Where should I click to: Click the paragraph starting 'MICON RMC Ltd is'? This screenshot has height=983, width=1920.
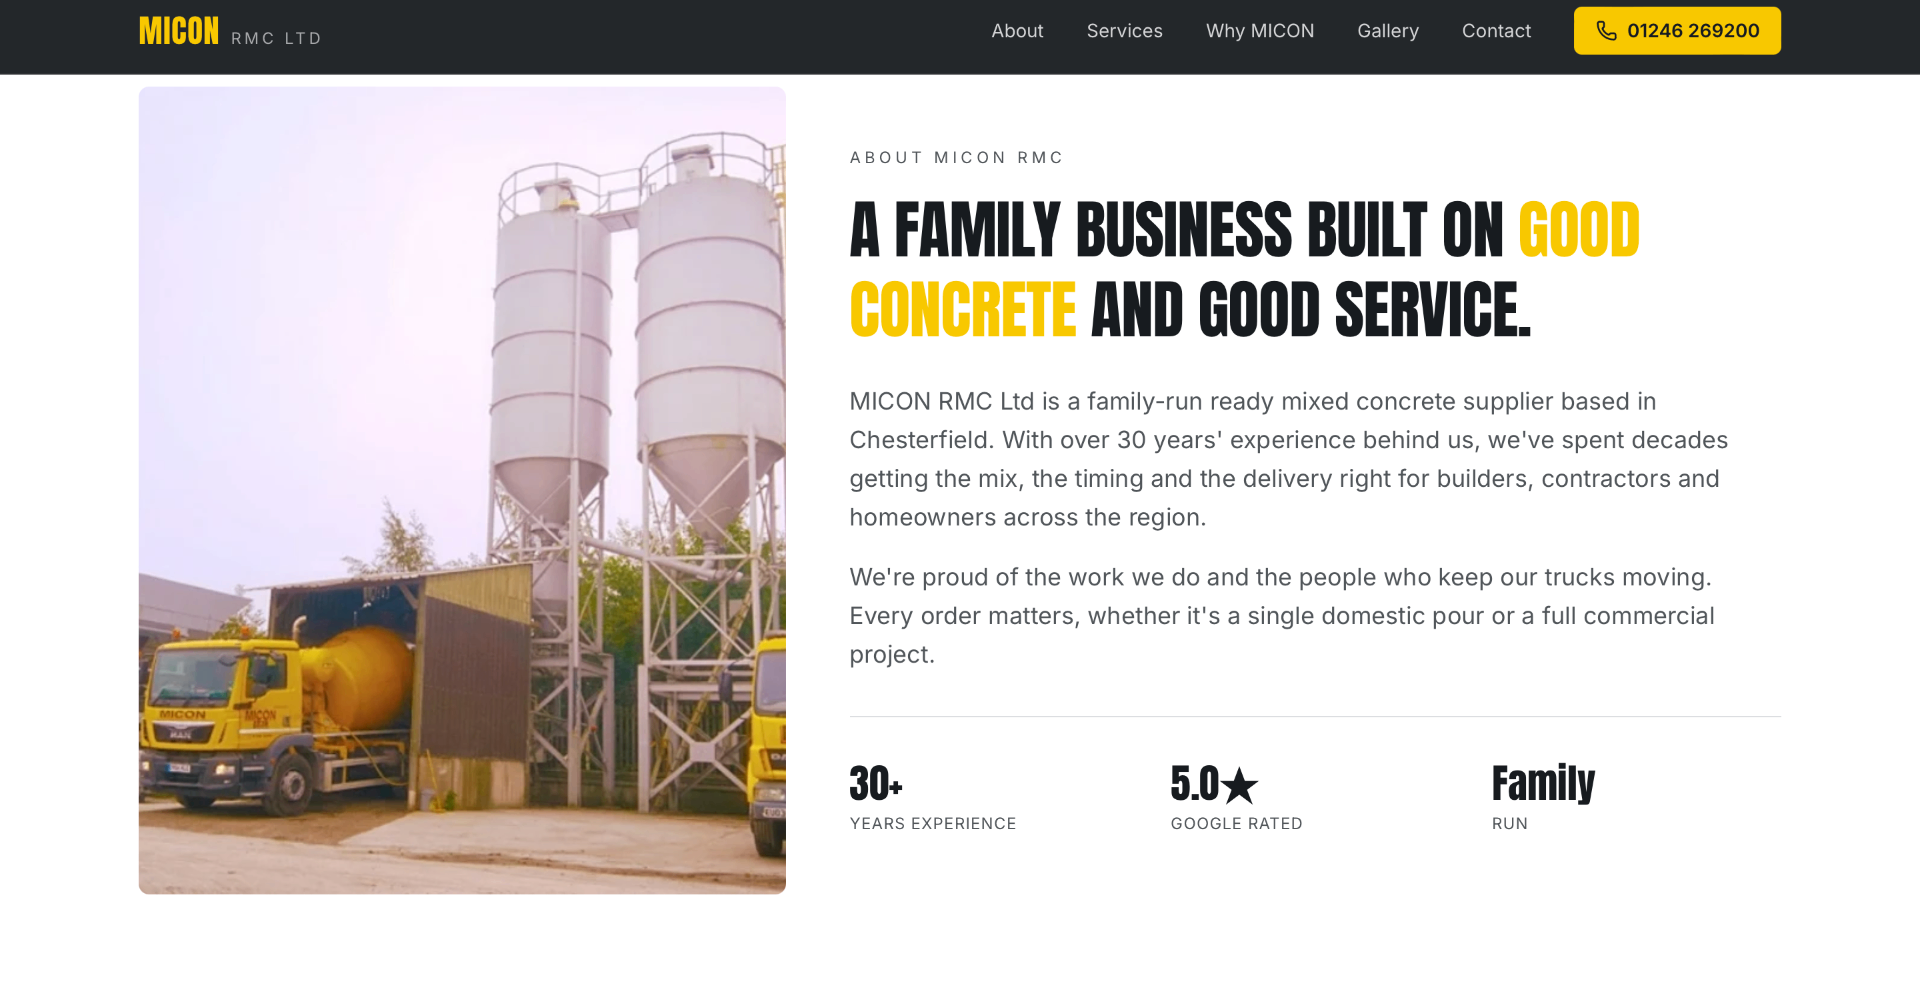(x=1289, y=459)
